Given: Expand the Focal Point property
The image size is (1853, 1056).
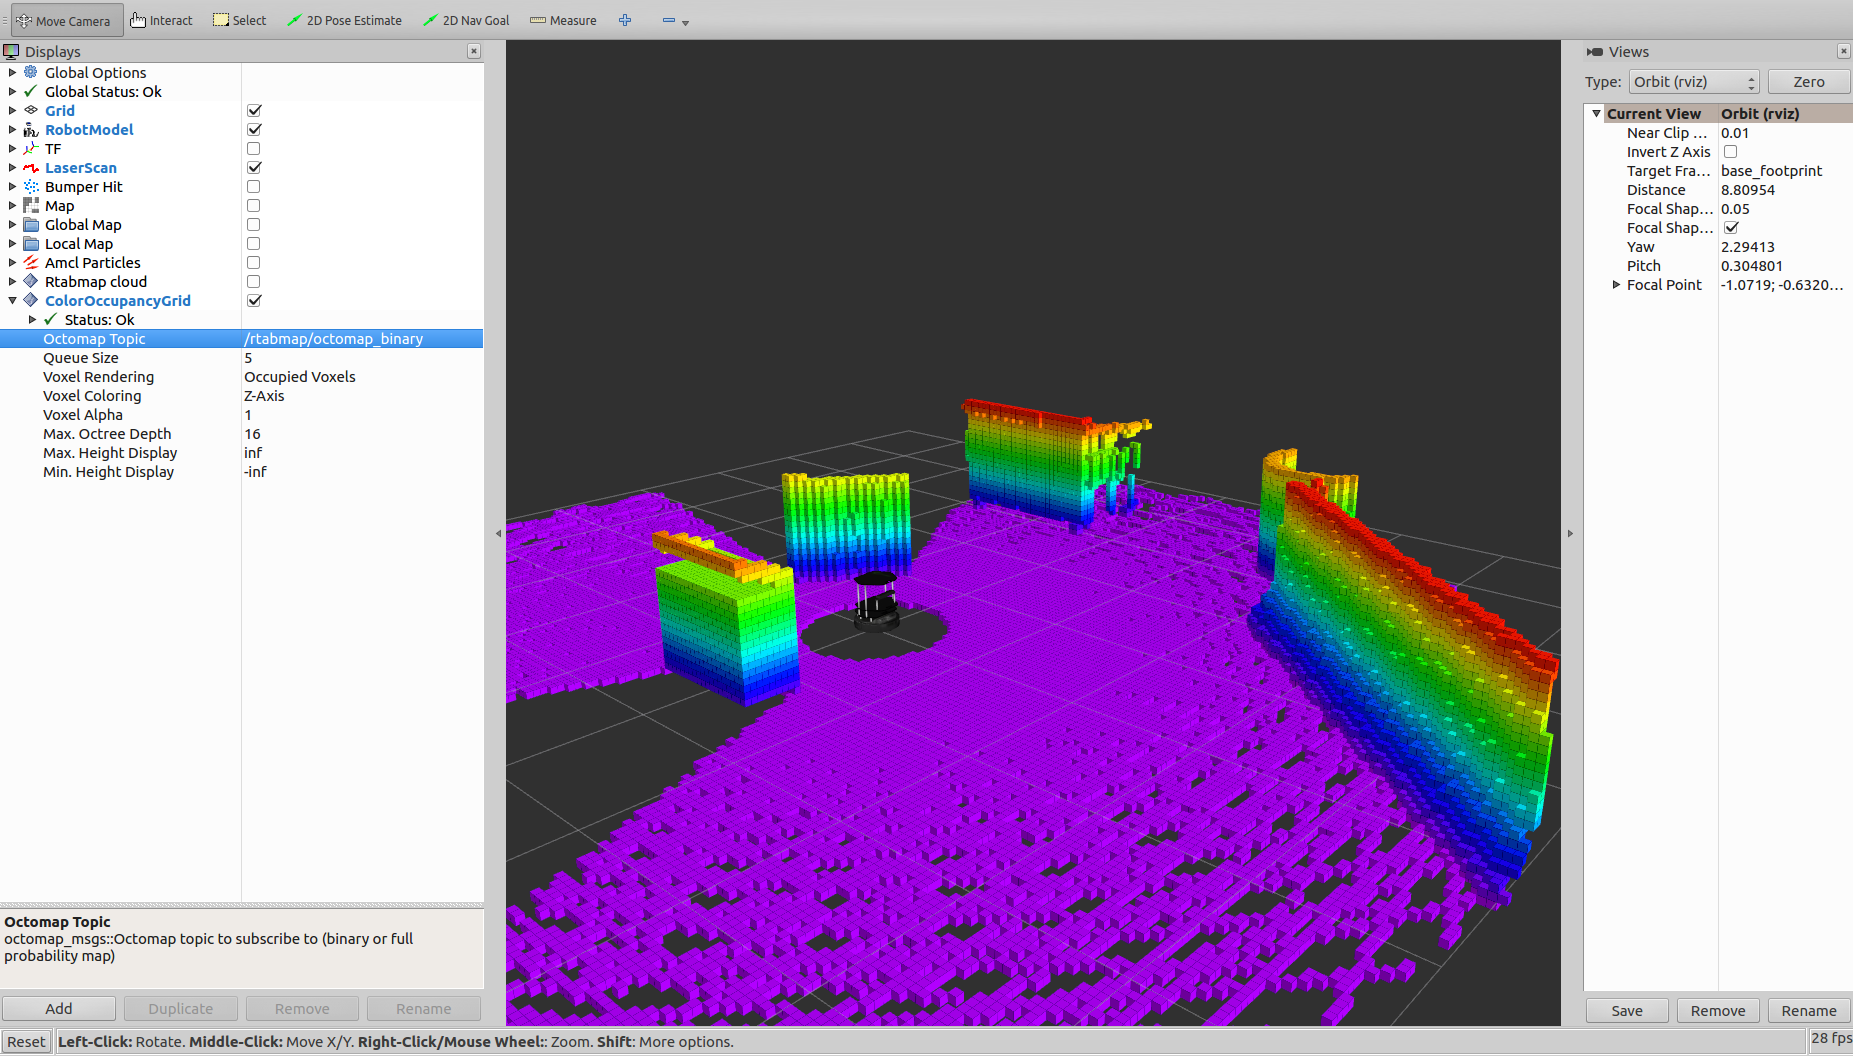Looking at the screenshot, I should (x=1617, y=284).
